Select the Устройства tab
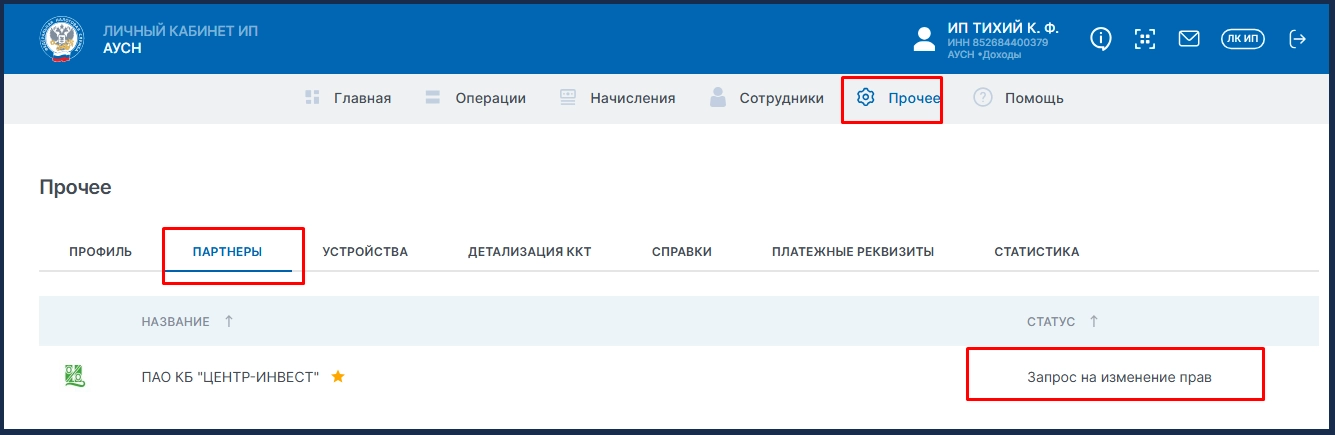Image resolution: width=1335 pixels, height=435 pixels. [365, 252]
